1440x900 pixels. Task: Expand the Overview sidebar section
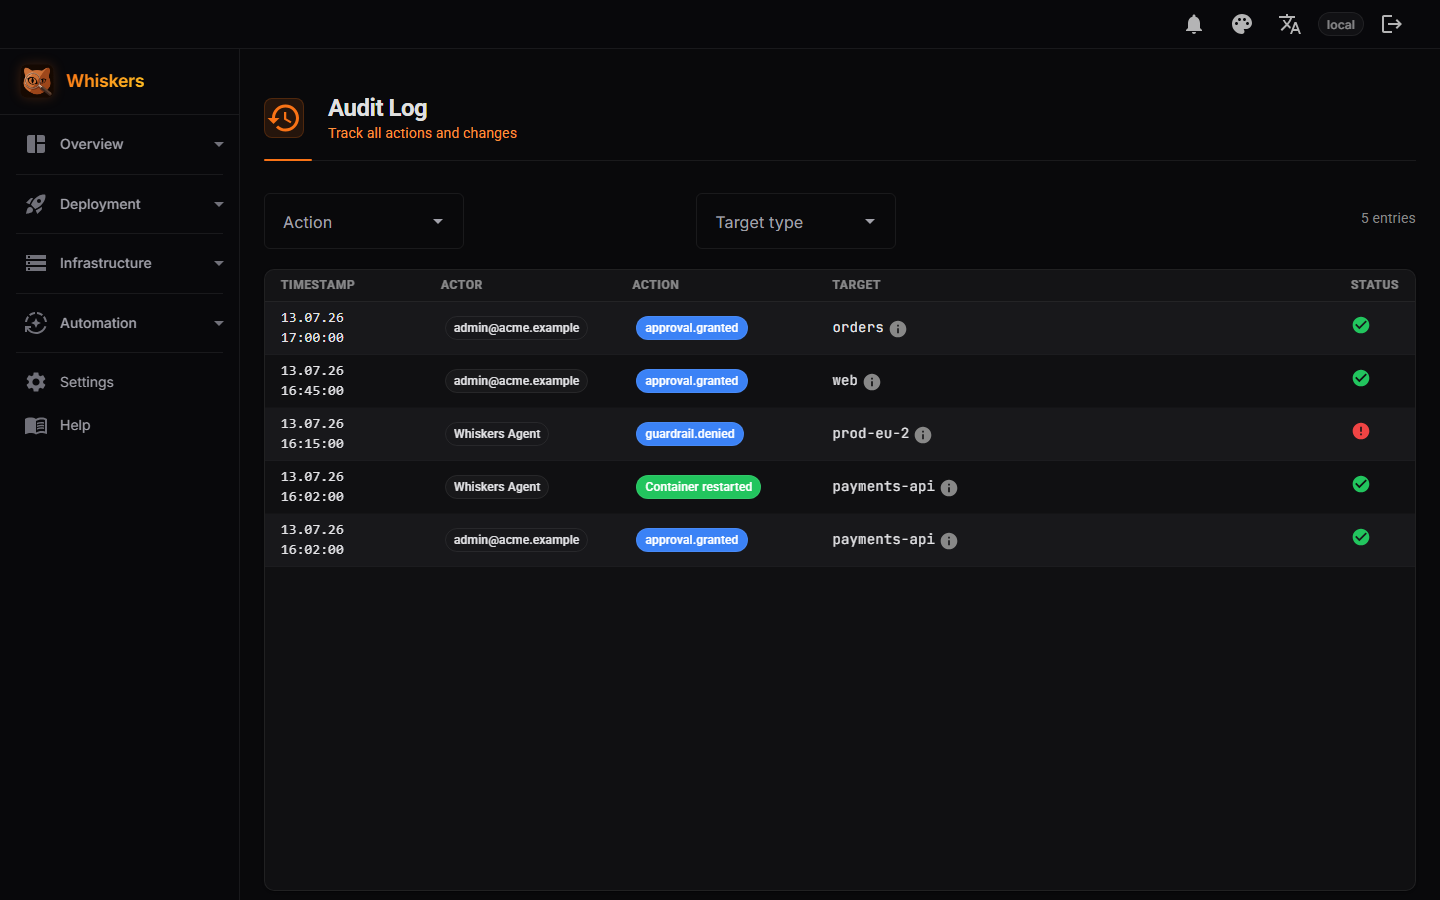[120, 144]
